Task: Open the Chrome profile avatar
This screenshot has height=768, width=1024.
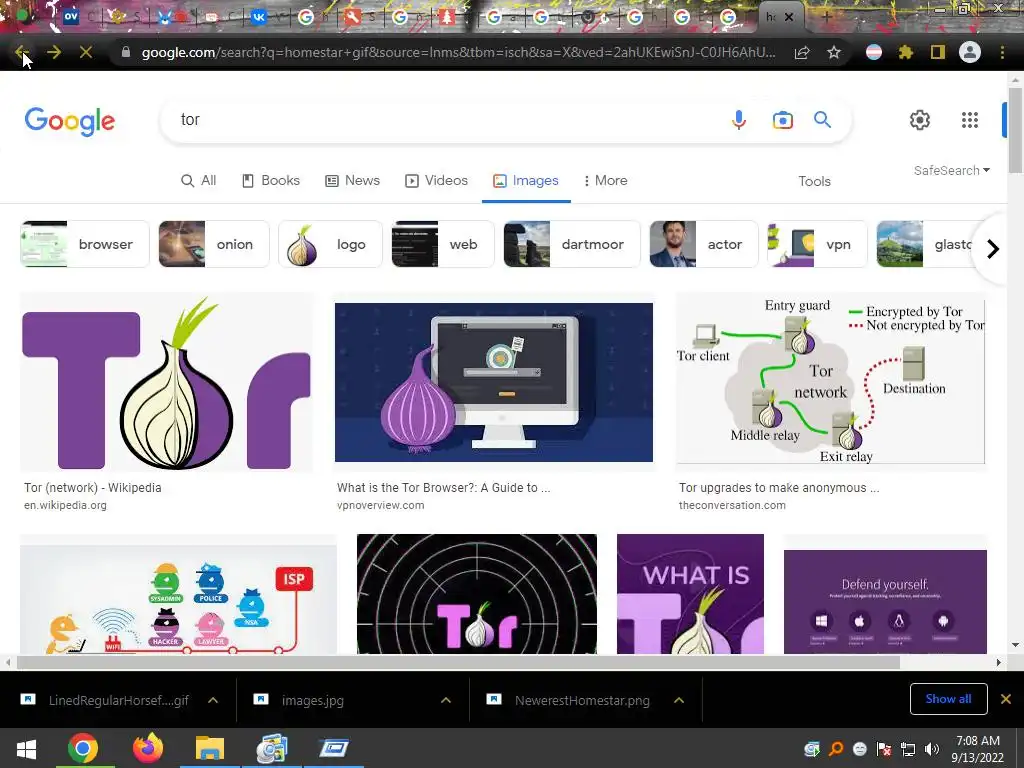Action: [x=970, y=52]
